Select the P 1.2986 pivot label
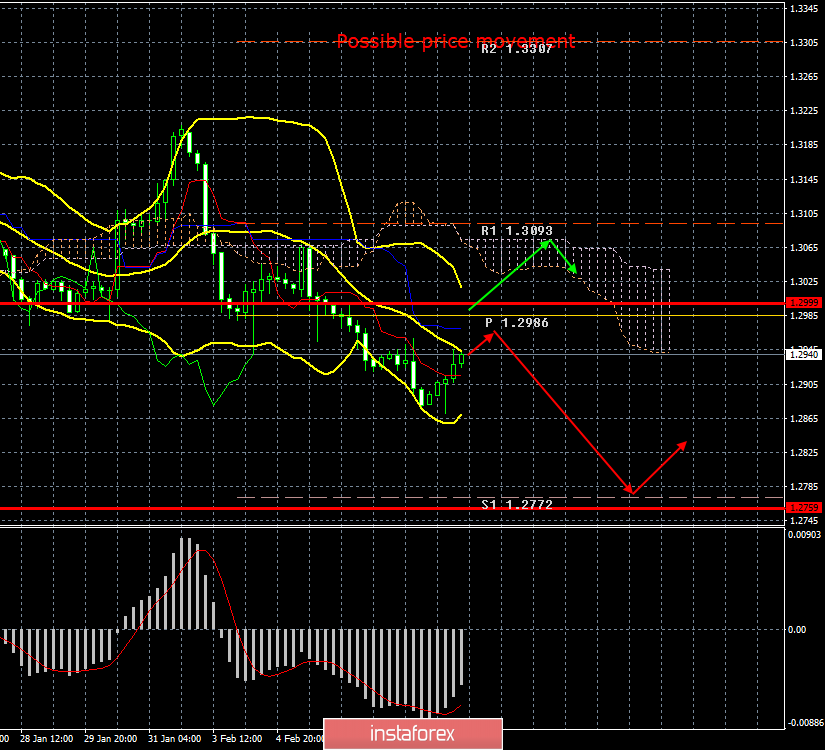 pyautogui.click(x=517, y=323)
